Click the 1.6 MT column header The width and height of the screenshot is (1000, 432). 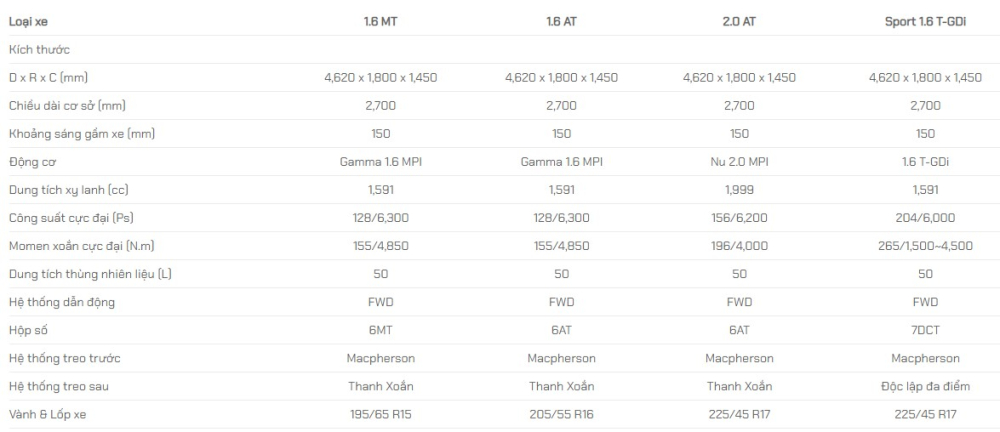[x=381, y=22]
